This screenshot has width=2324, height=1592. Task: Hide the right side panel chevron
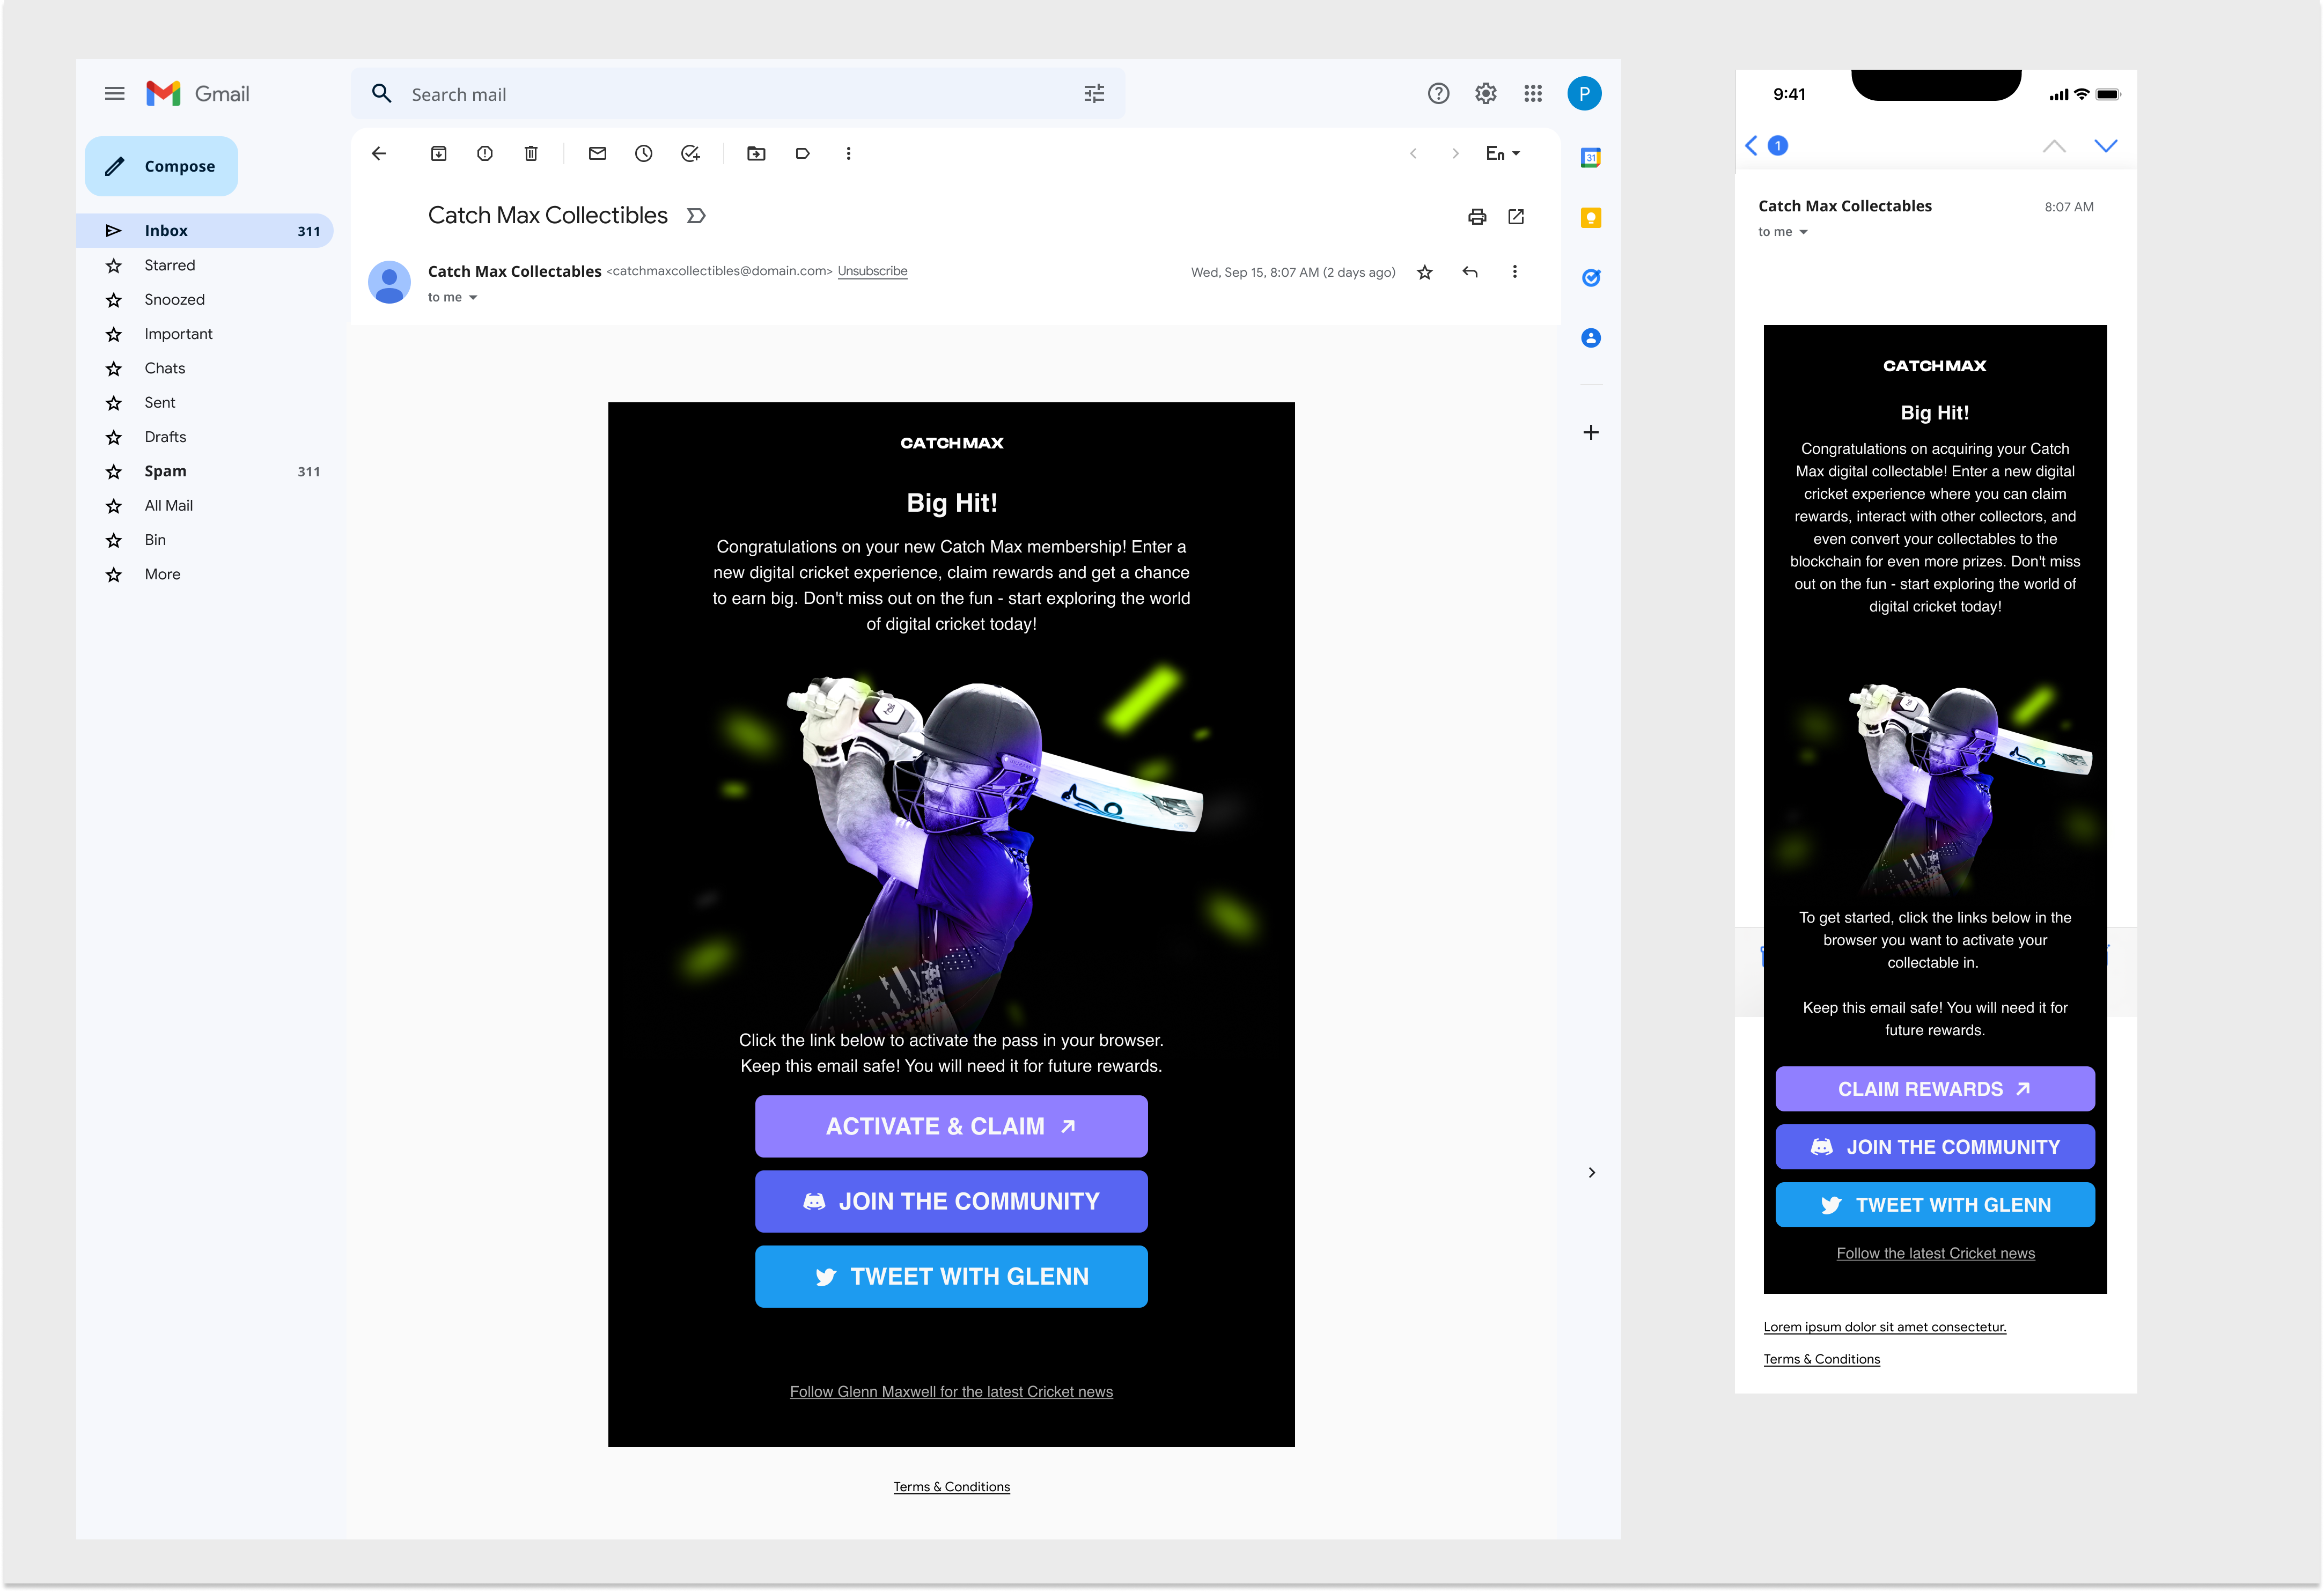tap(1592, 1173)
